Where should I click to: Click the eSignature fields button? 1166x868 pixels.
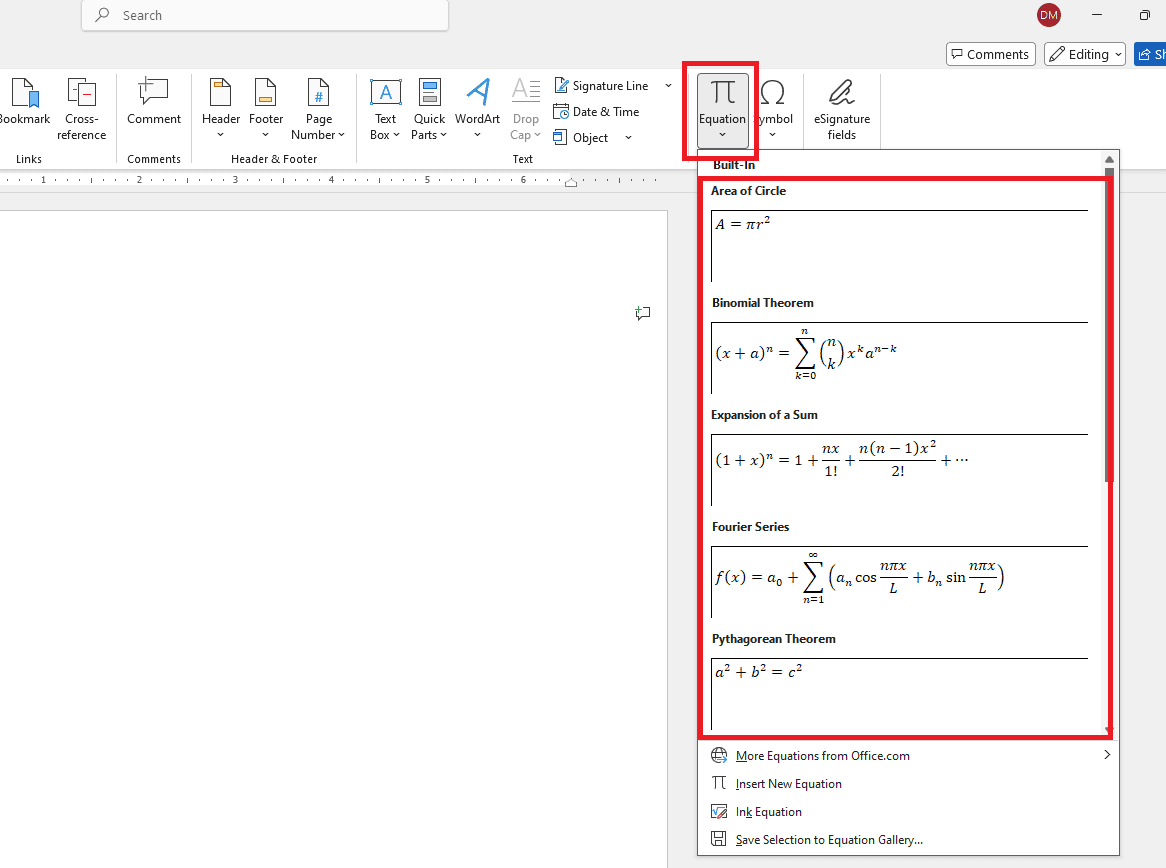[x=842, y=109]
